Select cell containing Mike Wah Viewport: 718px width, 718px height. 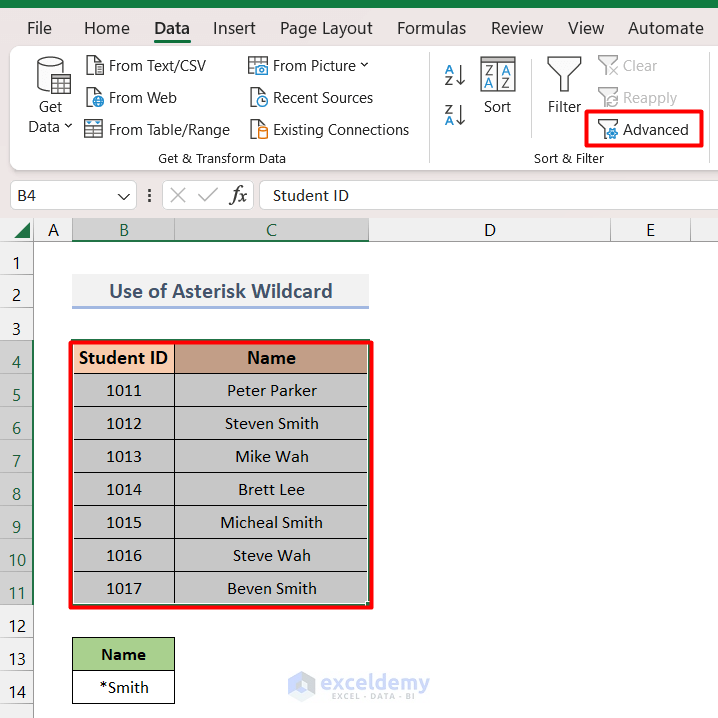tap(272, 456)
